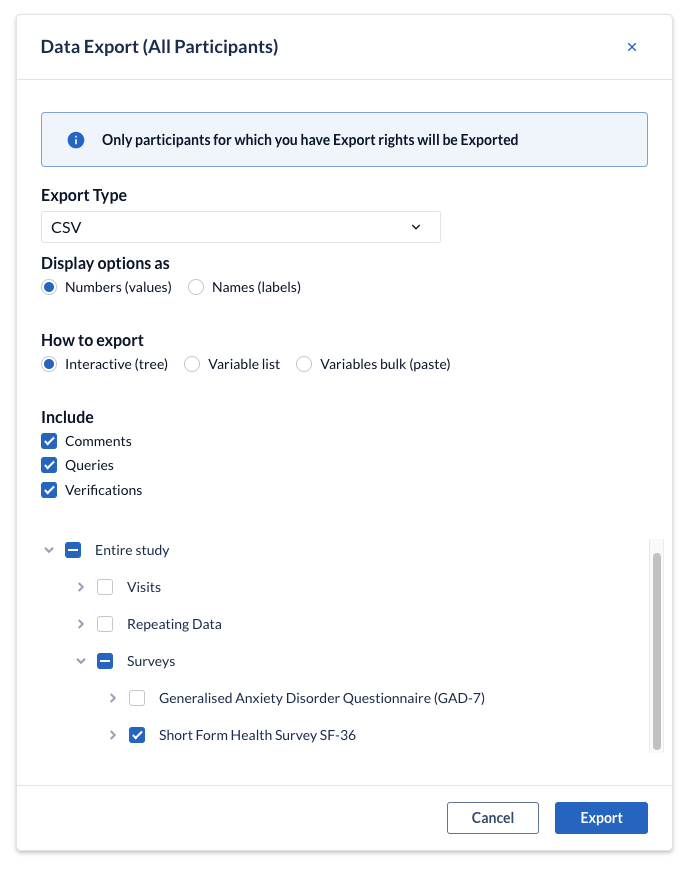Check the Repeating Data checkbox
The height and width of the screenshot is (873, 691).
tap(105, 624)
